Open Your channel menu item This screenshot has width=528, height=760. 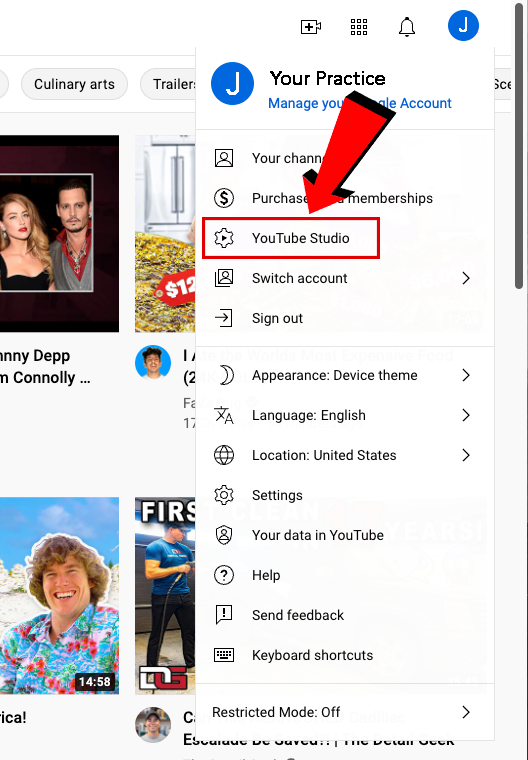point(345,158)
